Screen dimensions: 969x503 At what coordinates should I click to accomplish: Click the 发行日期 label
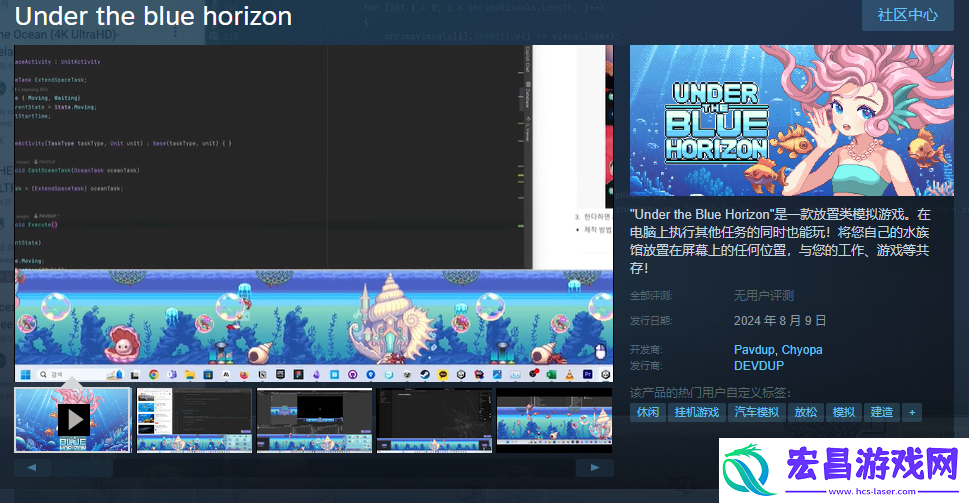point(651,321)
